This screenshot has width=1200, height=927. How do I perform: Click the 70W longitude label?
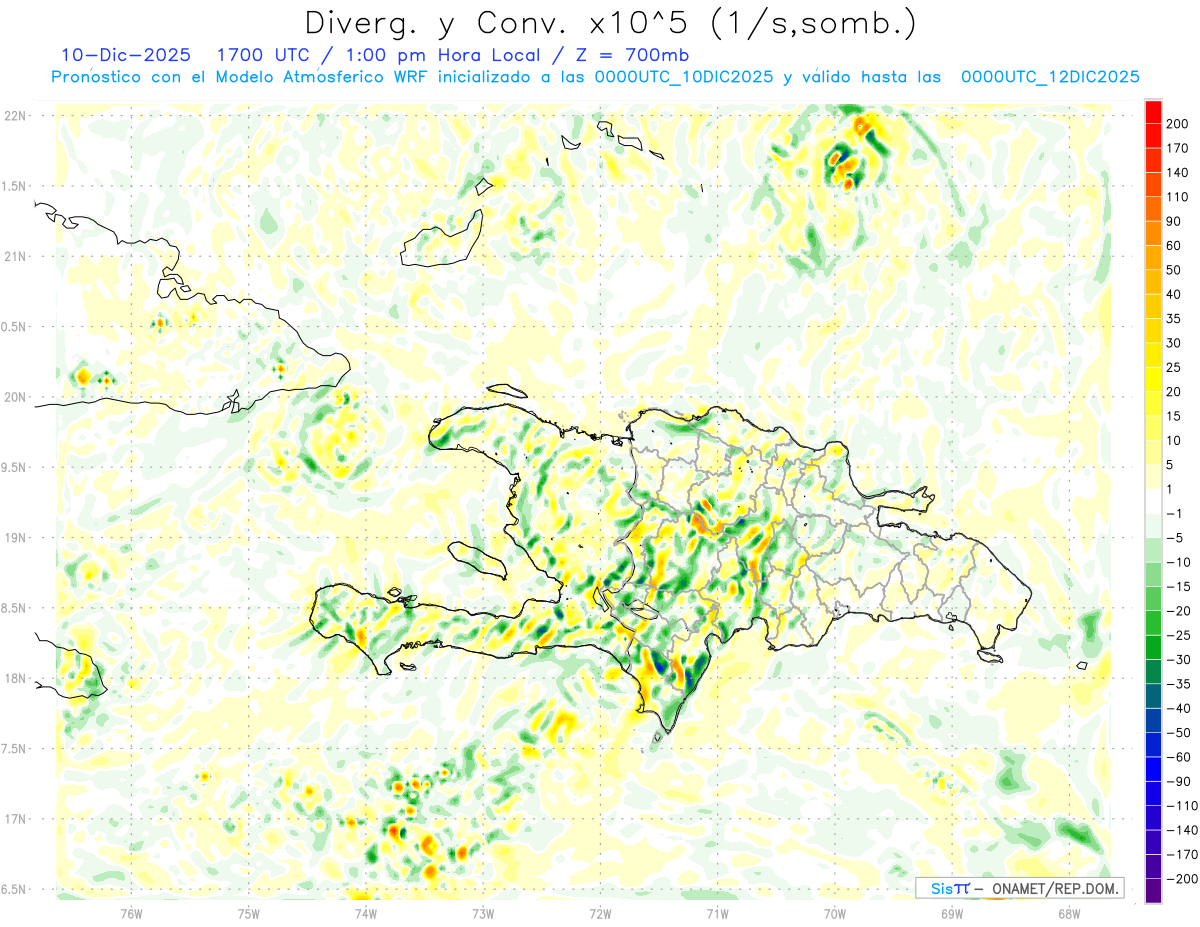835,913
